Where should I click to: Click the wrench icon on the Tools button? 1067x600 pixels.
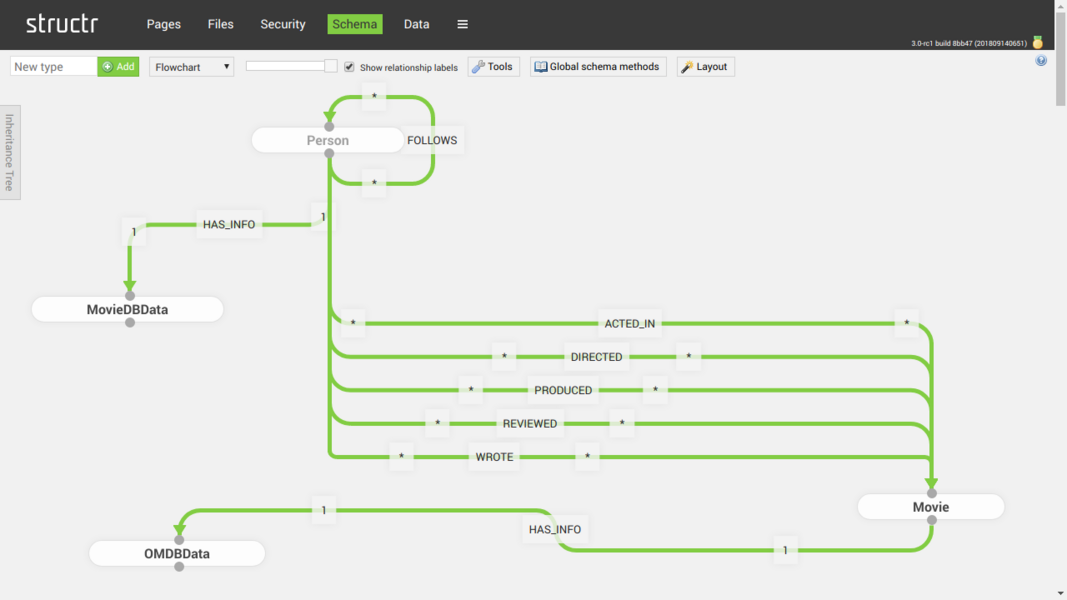[478, 67]
